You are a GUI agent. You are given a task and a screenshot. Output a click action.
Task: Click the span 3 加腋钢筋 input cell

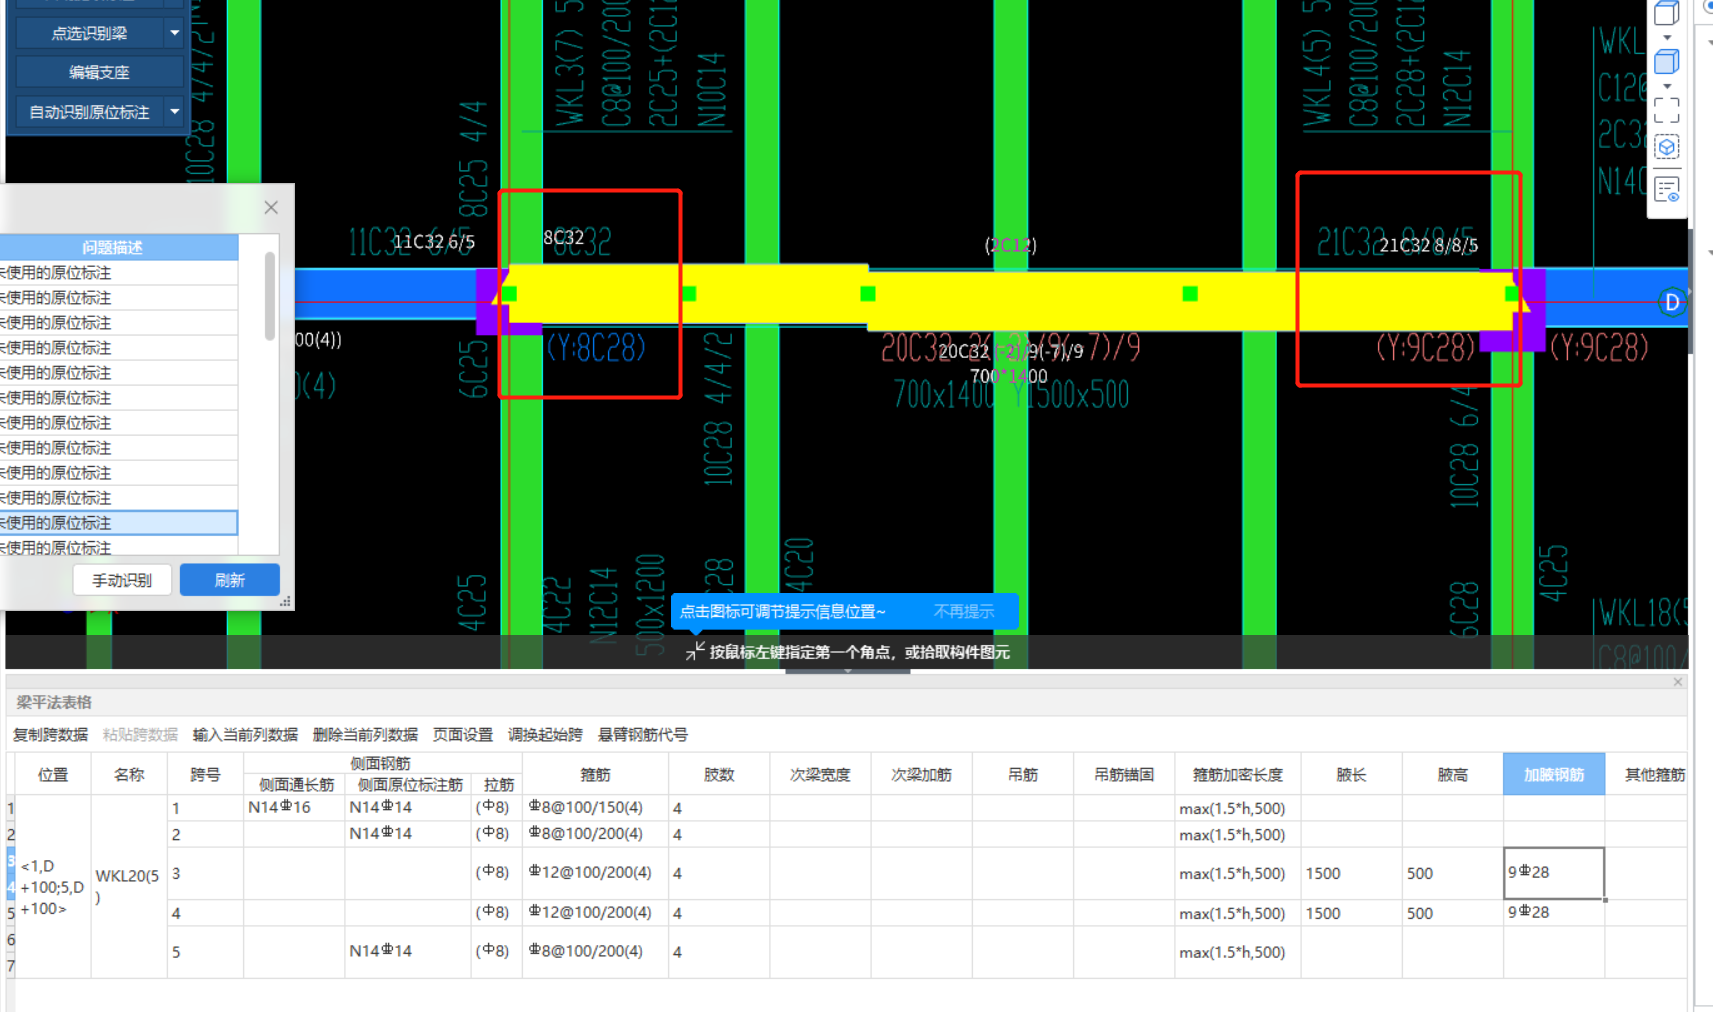[1554, 873]
